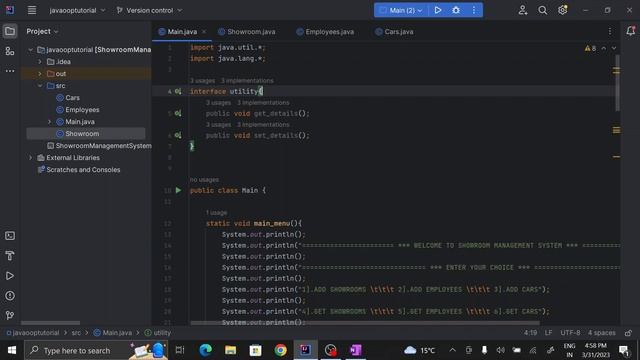Open Version control dropdown

[x=149, y=10]
